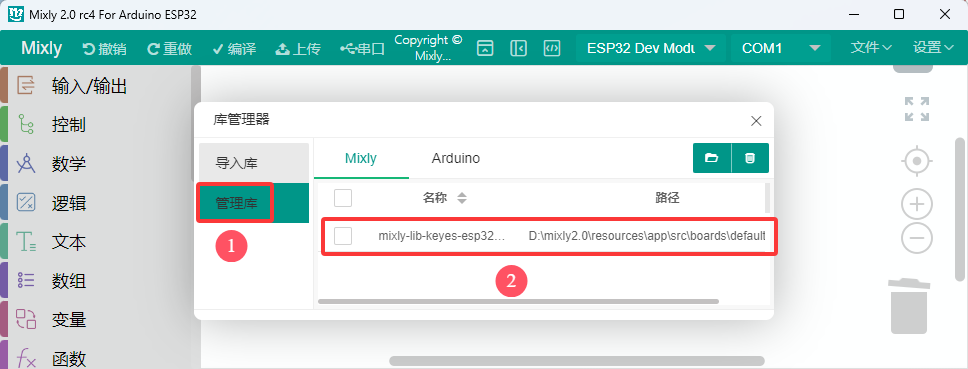This screenshot has height=369, width=968.
Task: Open the 串口 serial port tool
Action: click(x=362, y=49)
